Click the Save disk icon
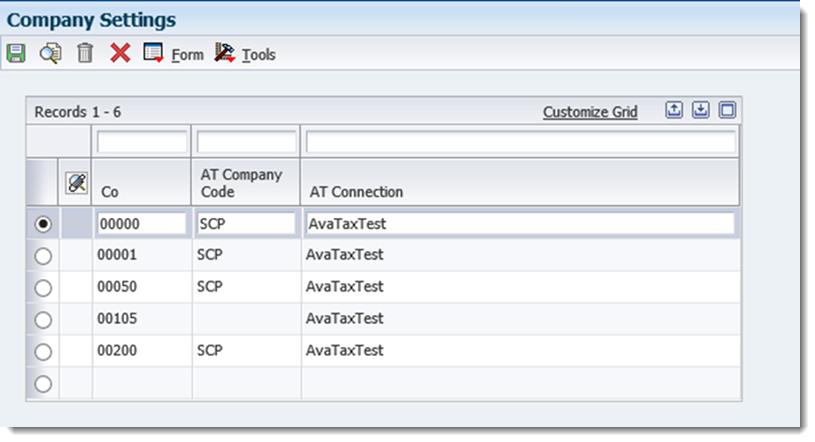The height and width of the screenshot is (442, 815). (16, 54)
